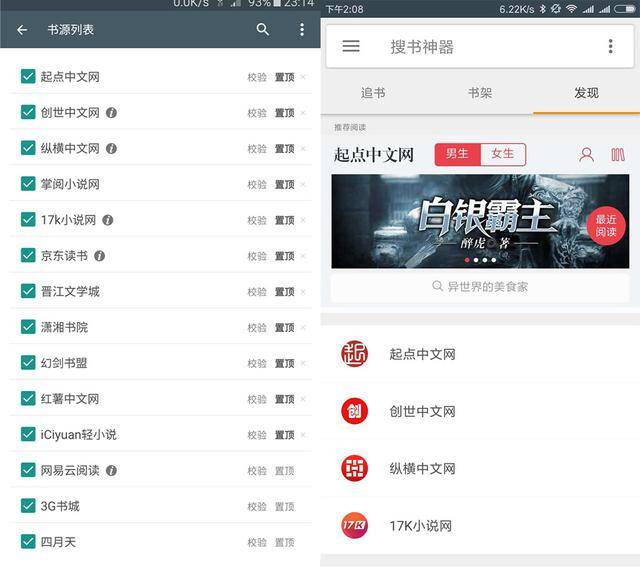Open the bookshelf icon beside profile icon

click(x=618, y=155)
